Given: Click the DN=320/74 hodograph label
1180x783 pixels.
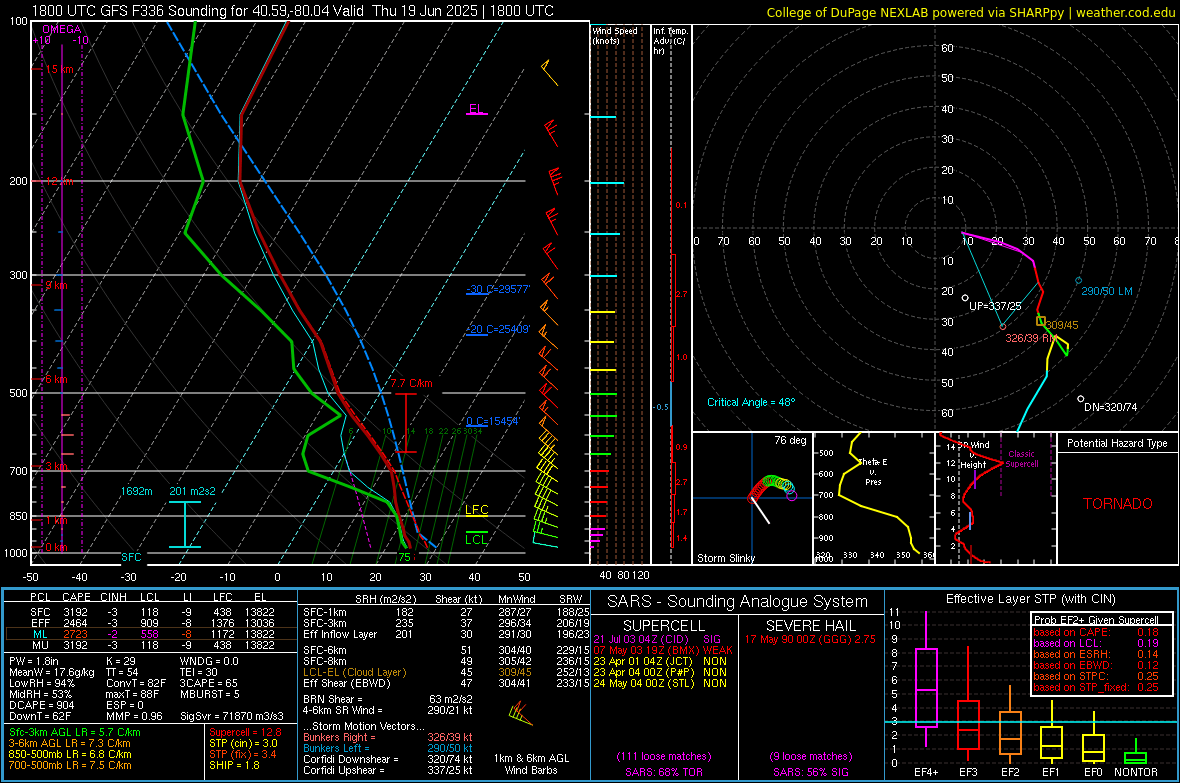Looking at the screenshot, I should 1111,407.
